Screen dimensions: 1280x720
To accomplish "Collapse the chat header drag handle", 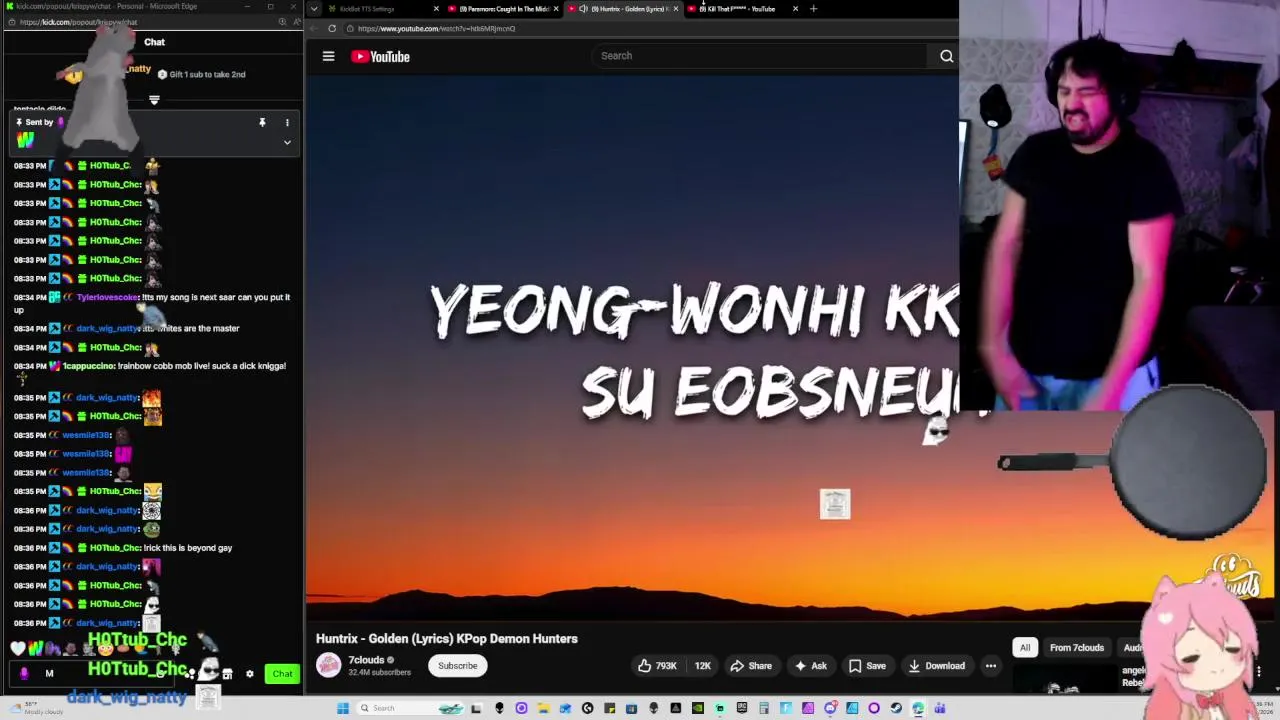I will pyautogui.click(x=154, y=100).
